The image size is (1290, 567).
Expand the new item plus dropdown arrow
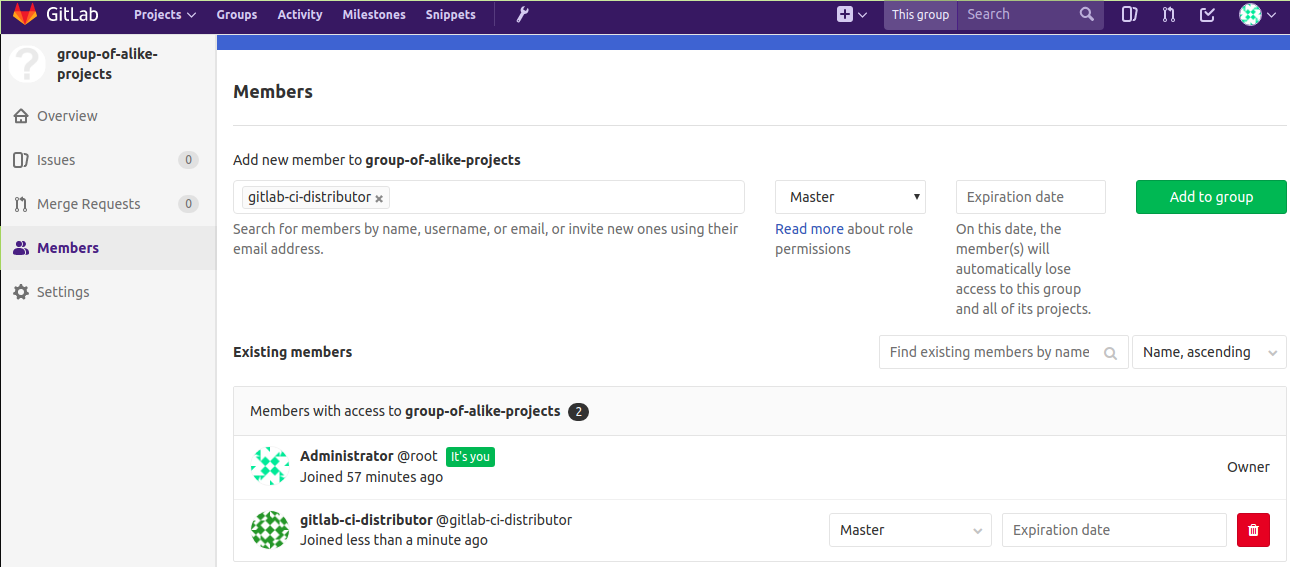pyautogui.click(x=862, y=15)
